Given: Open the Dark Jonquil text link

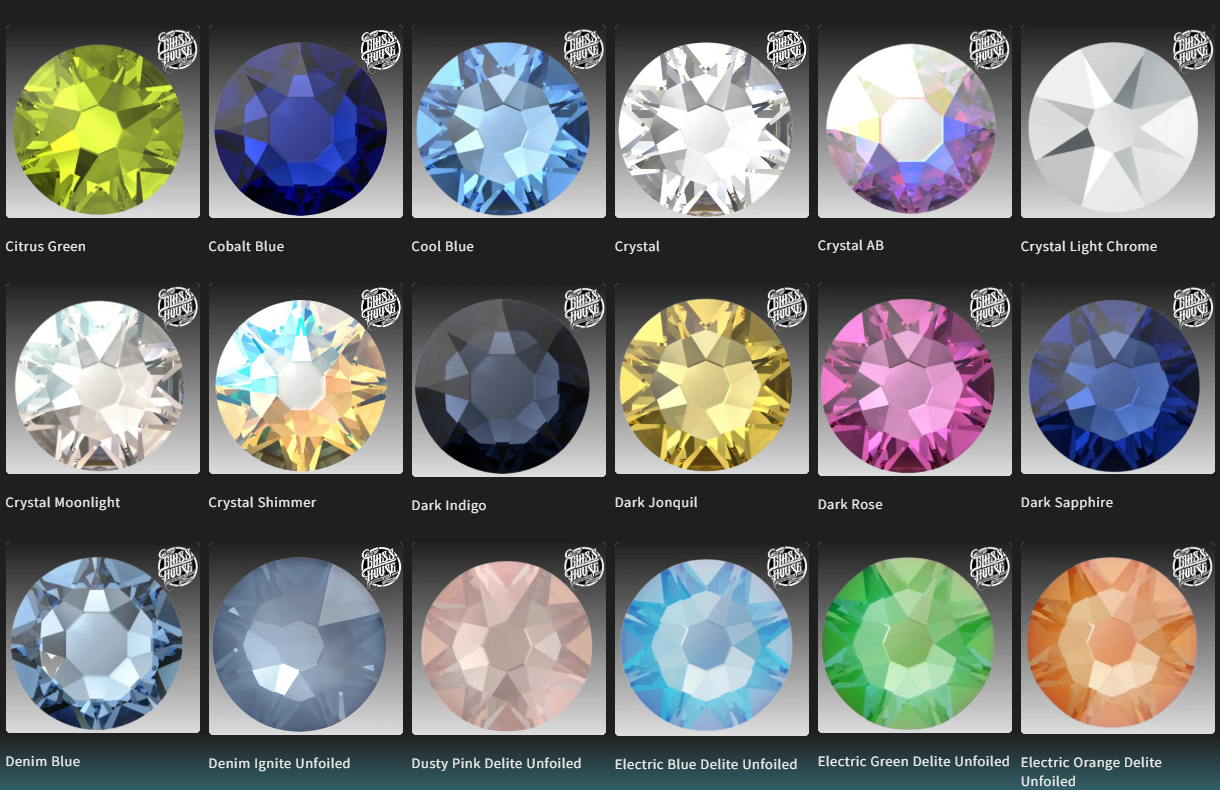Looking at the screenshot, I should click(x=656, y=502).
